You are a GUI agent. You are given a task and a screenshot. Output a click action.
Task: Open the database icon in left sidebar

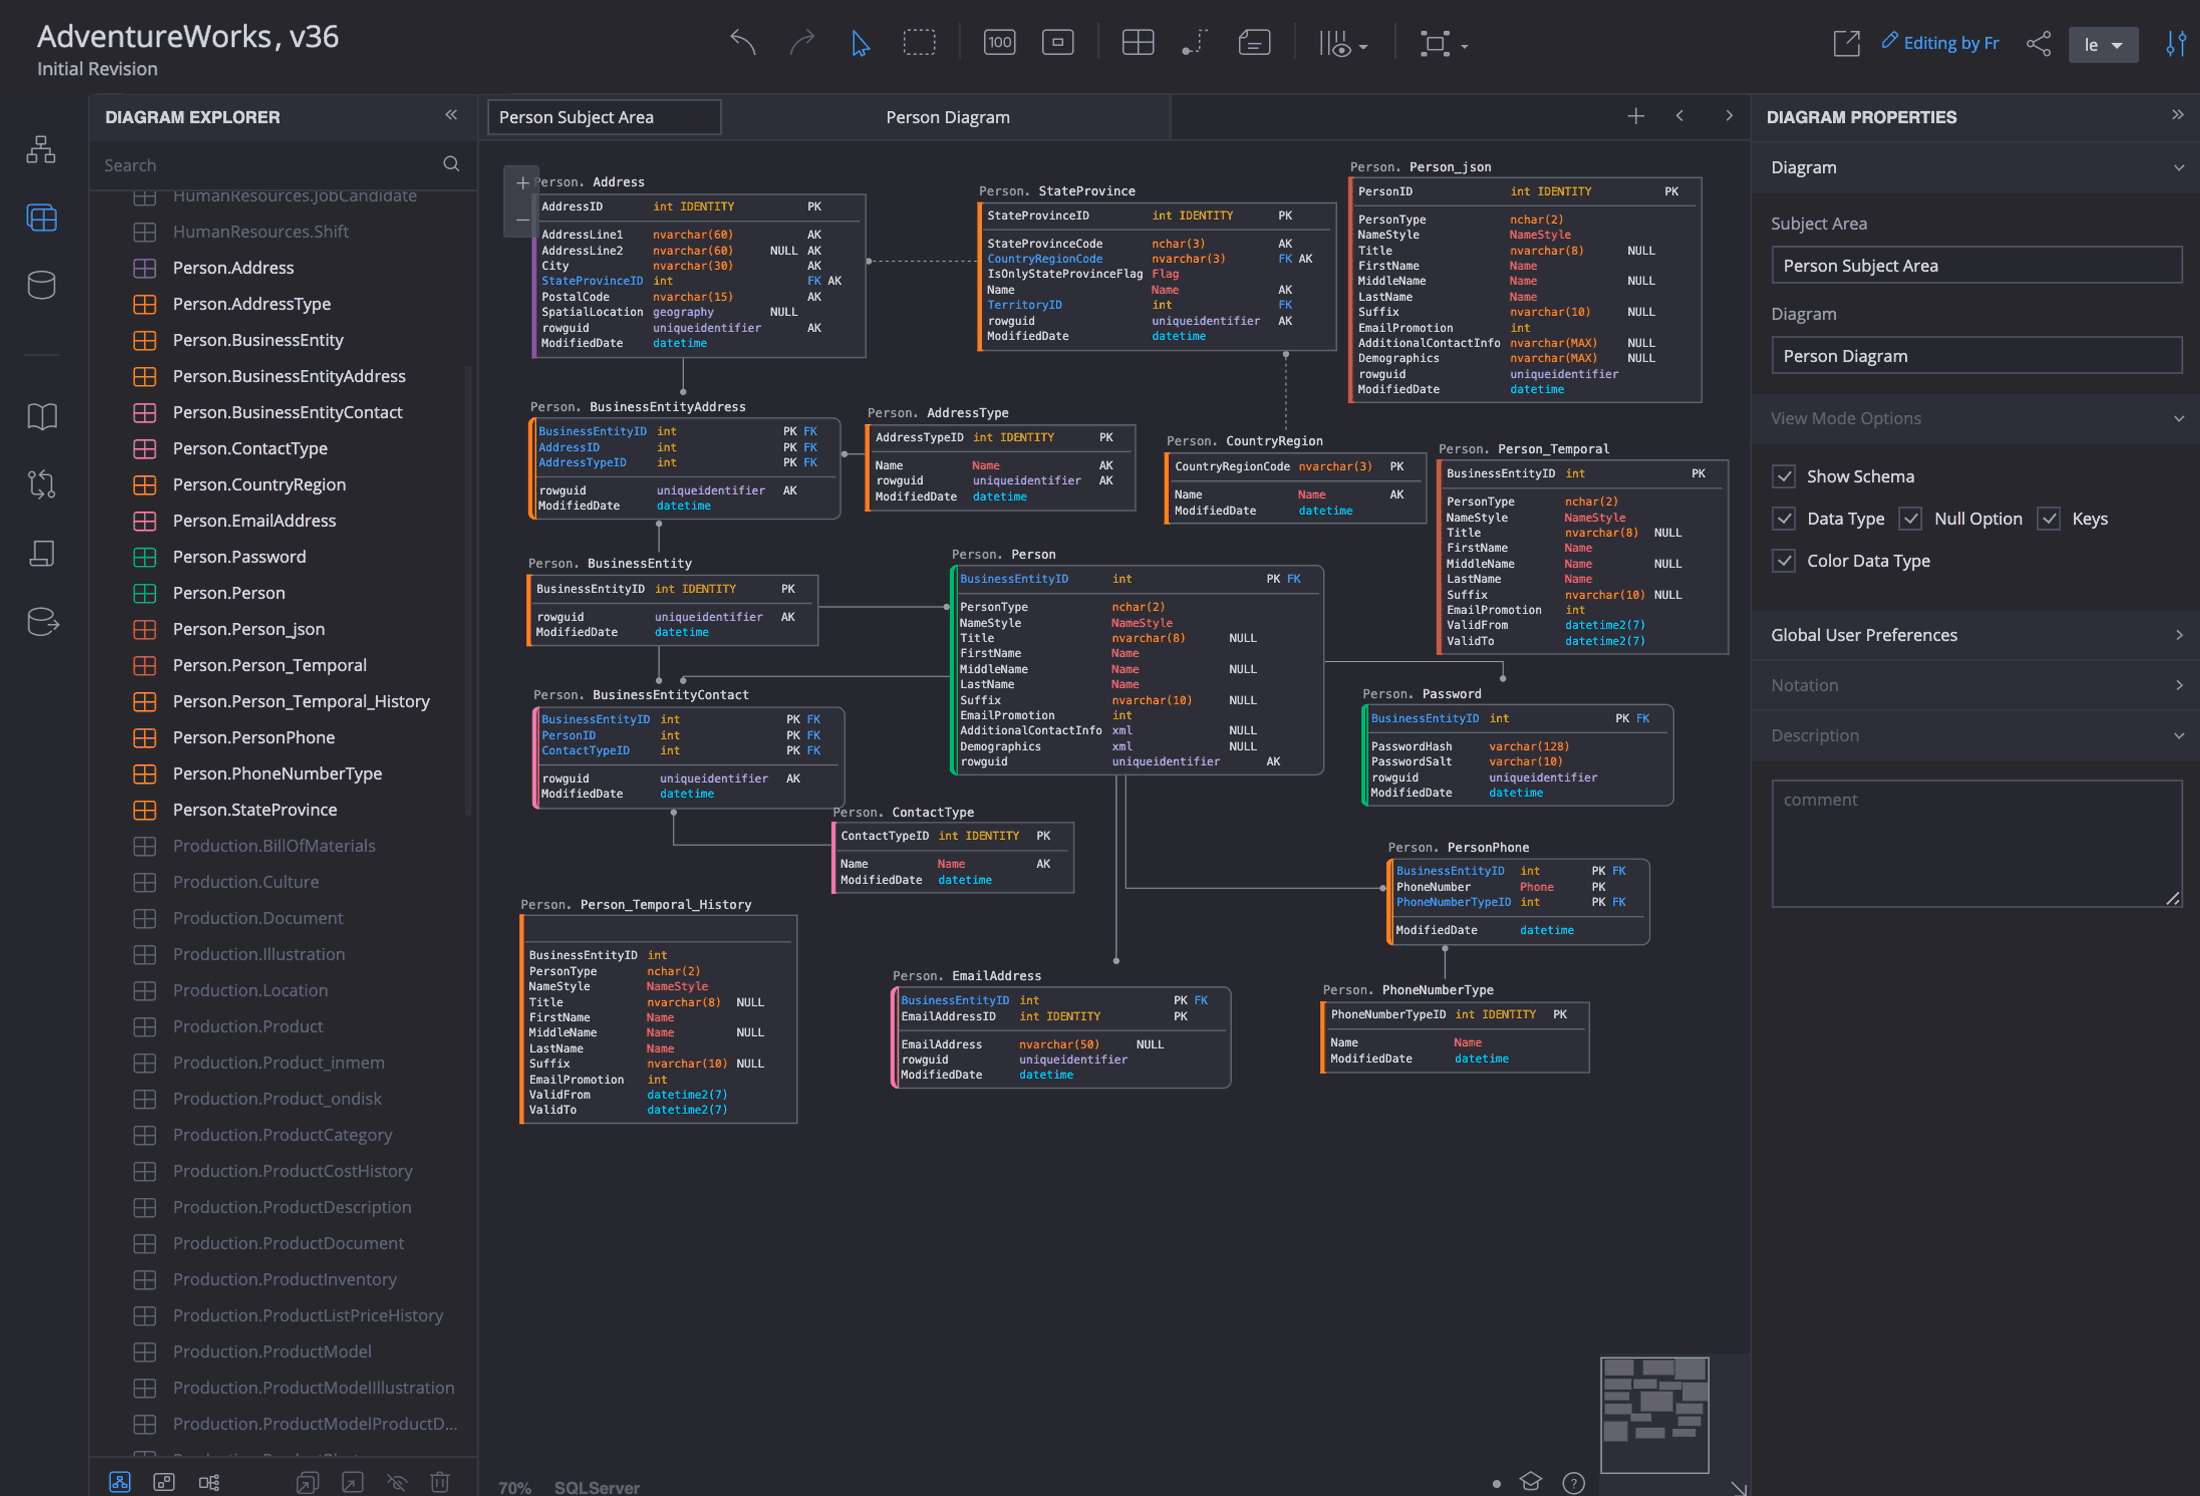pos(41,285)
